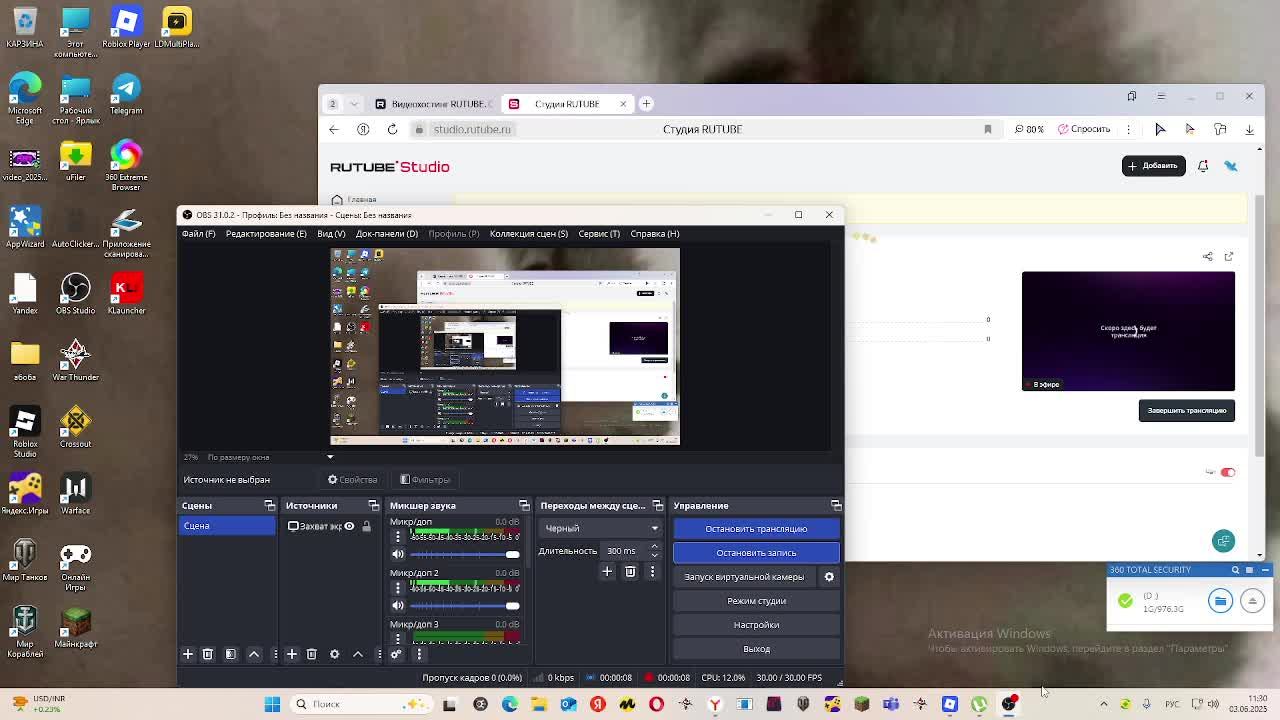Add a new source in the Sources panel
Viewport: 1280px width, 720px height.
click(x=291, y=654)
